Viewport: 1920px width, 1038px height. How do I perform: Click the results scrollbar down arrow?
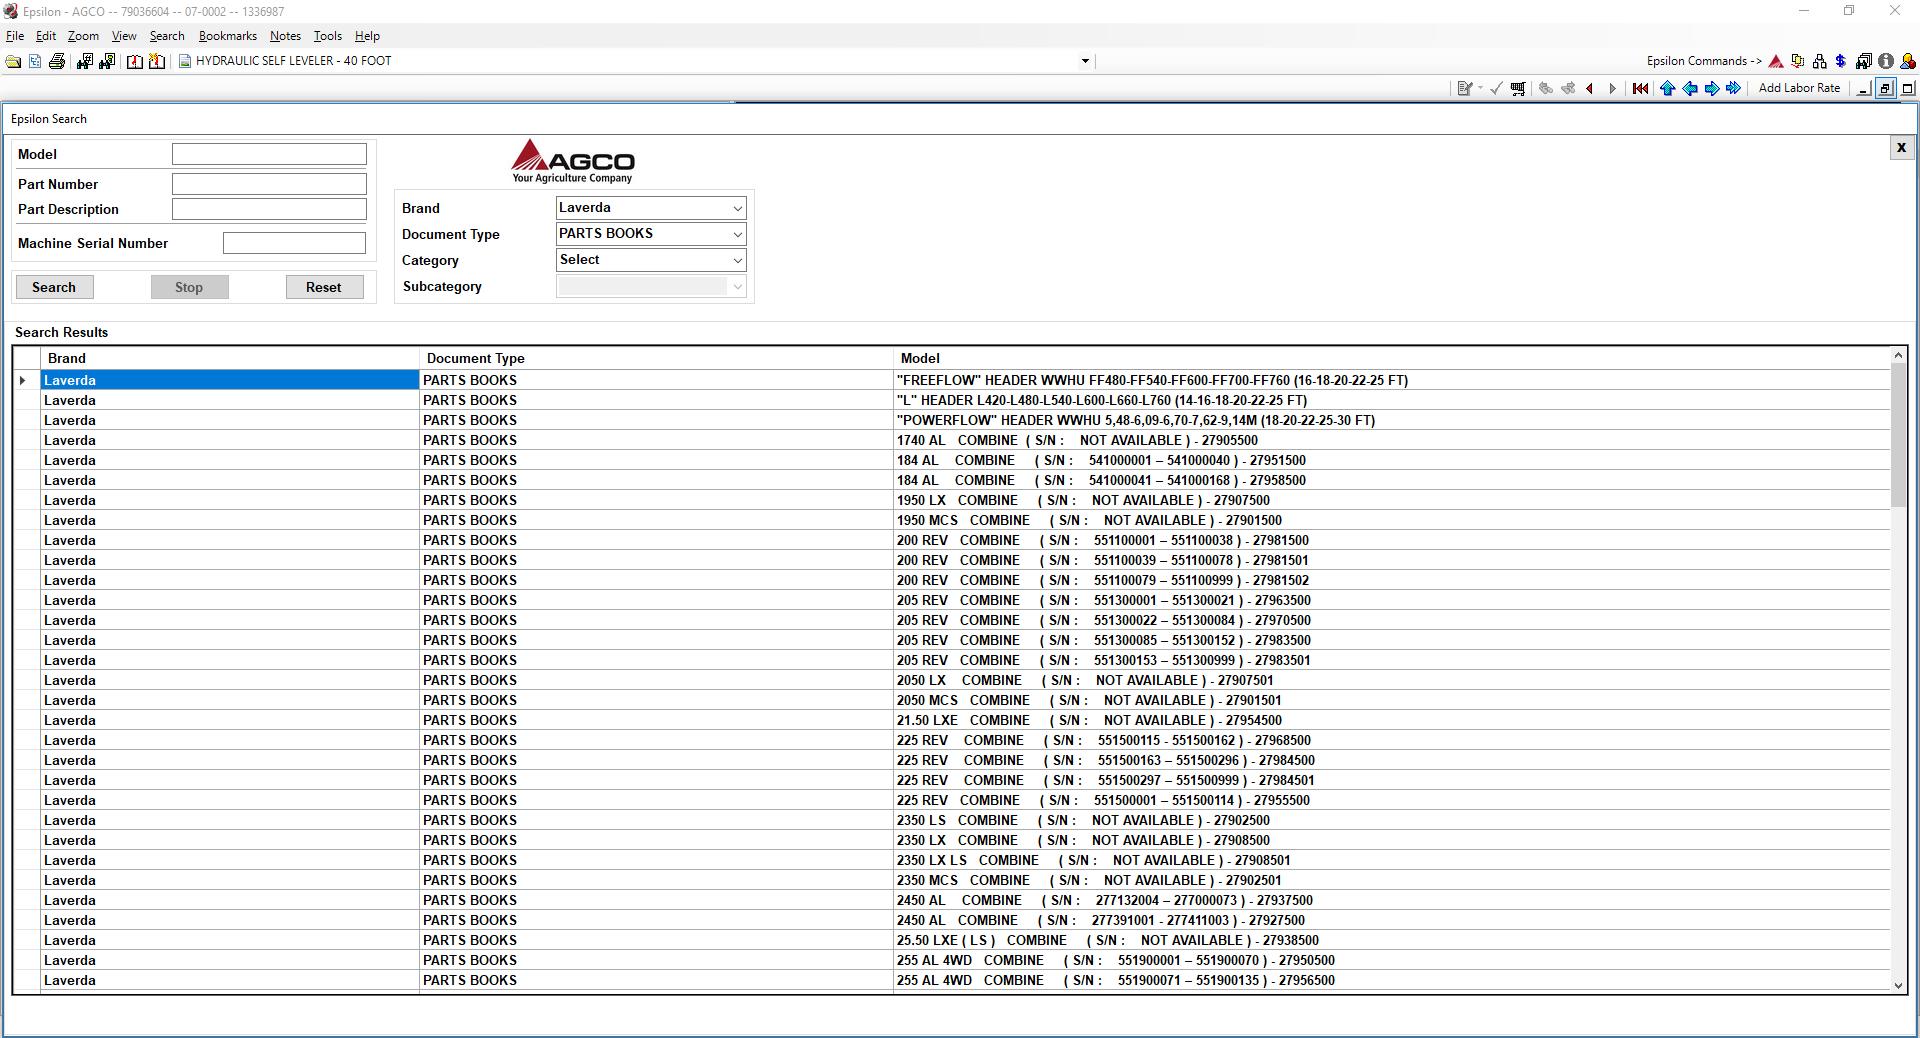pos(1898,985)
